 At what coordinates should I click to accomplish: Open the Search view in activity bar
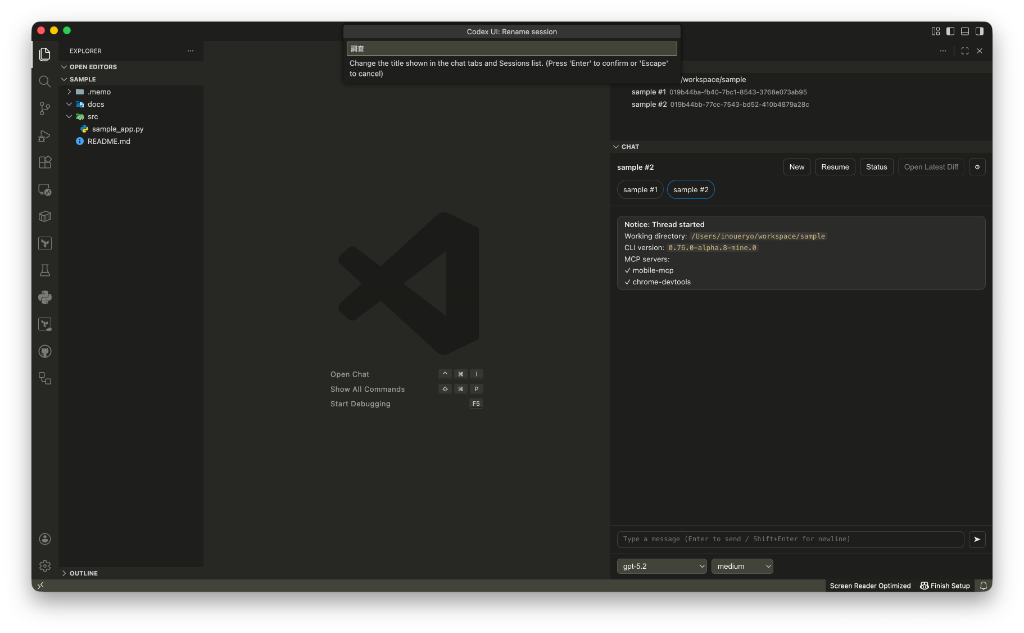click(45, 81)
